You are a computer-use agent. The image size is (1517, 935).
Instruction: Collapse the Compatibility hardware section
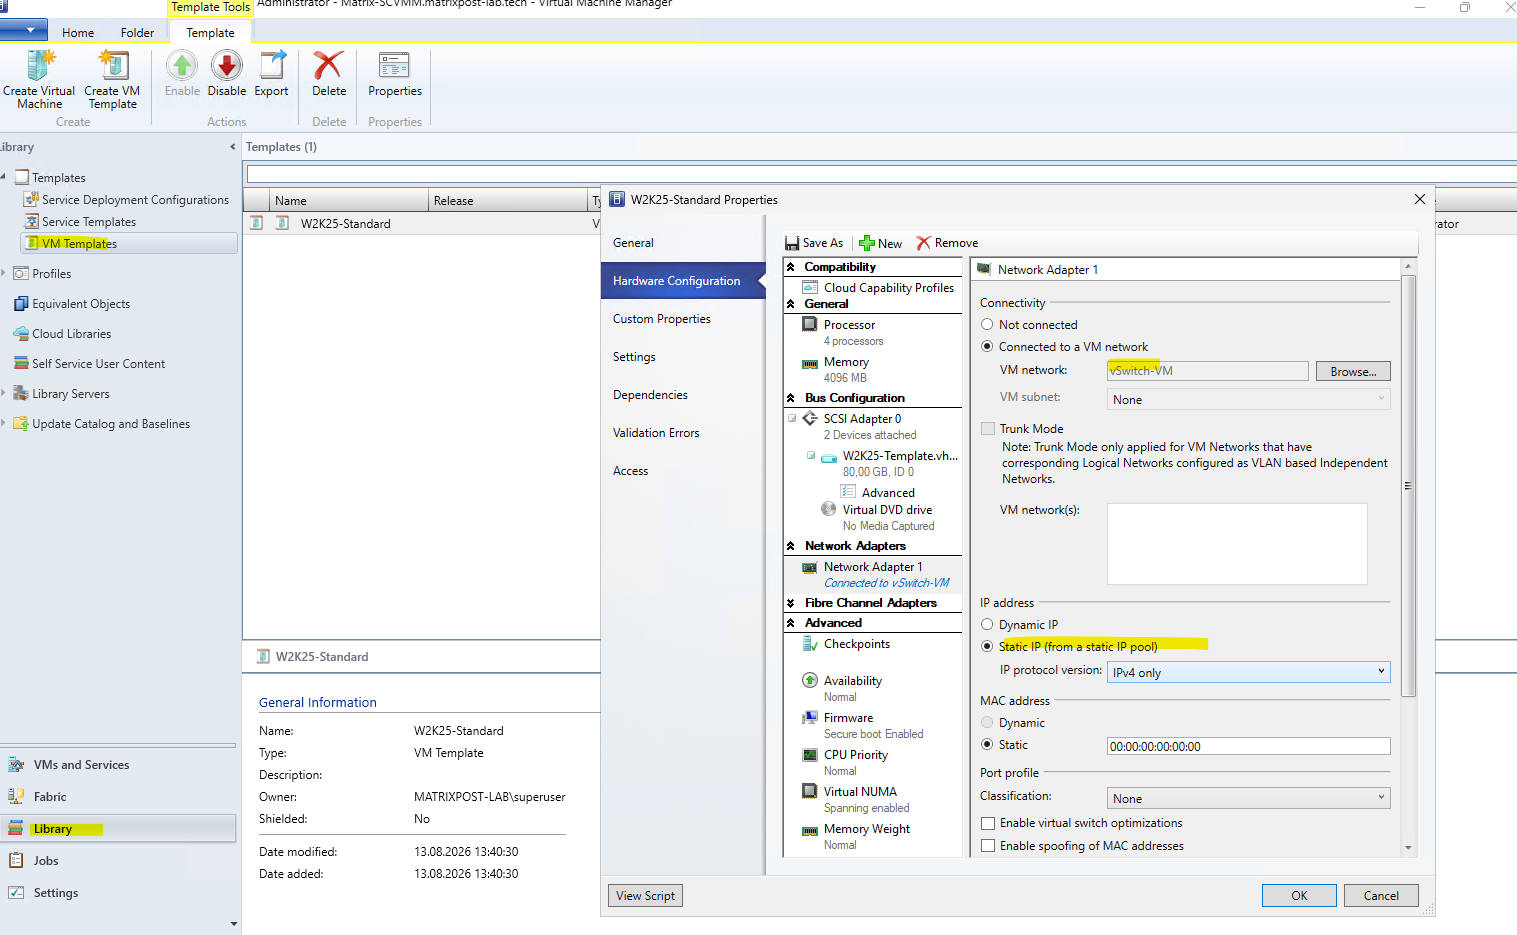pyautogui.click(x=791, y=267)
